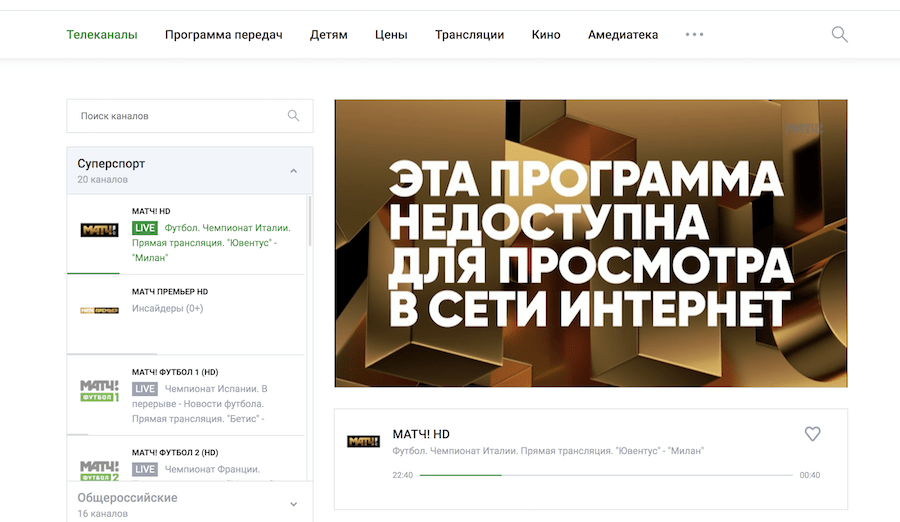This screenshot has width=900, height=522.
Task: Click the МАТЧ! HD channel logo in list
Action: [99, 230]
